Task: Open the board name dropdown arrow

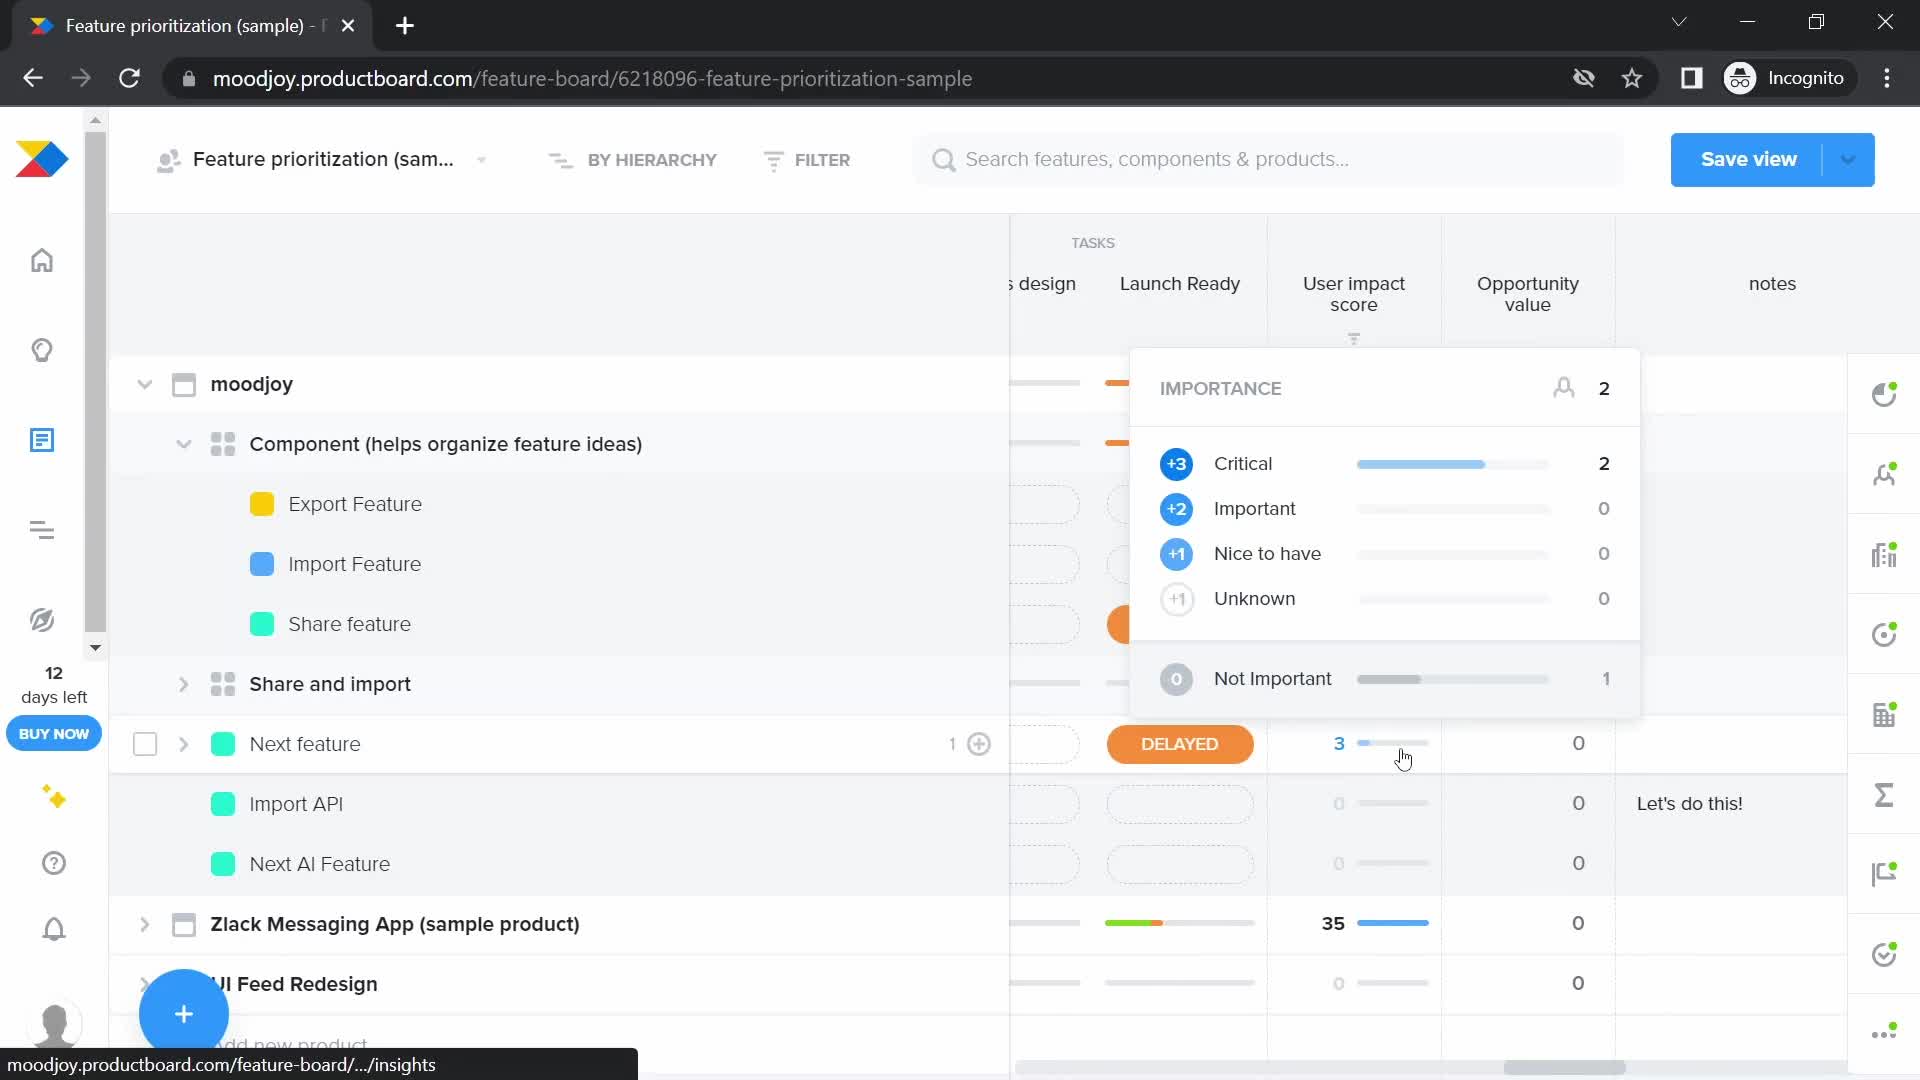Action: [x=482, y=160]
